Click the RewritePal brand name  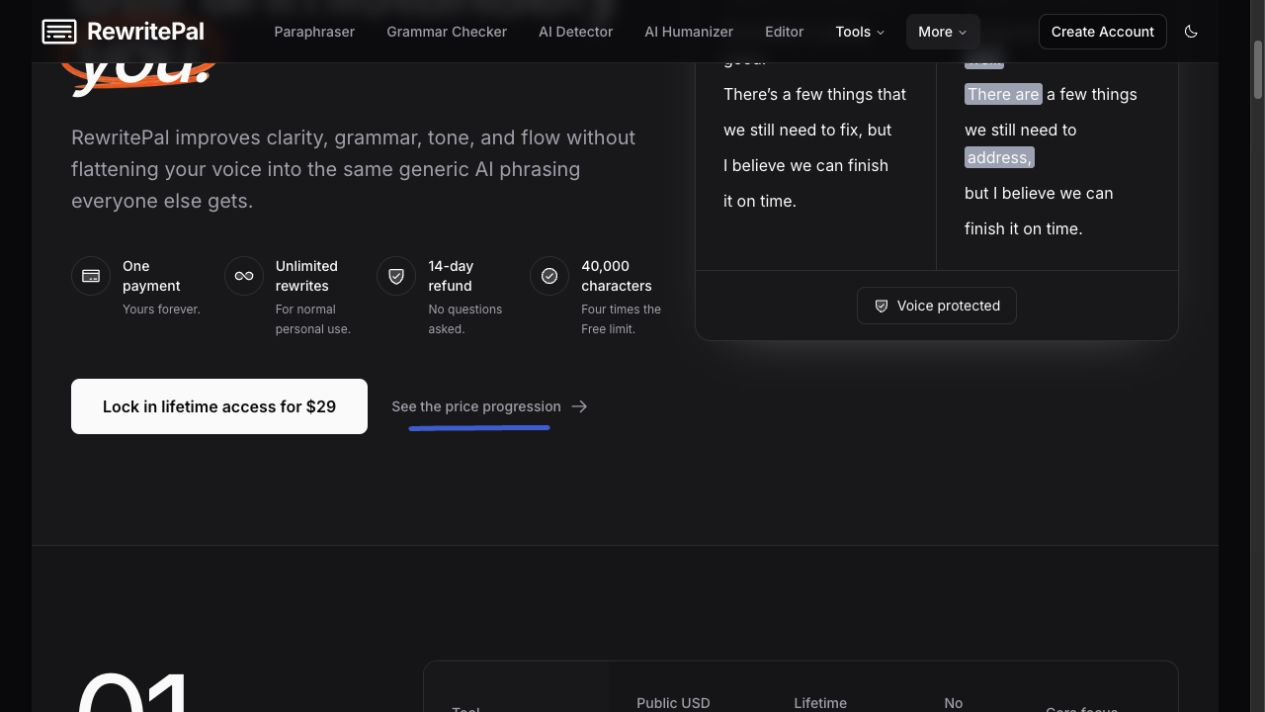click(145, 32)
